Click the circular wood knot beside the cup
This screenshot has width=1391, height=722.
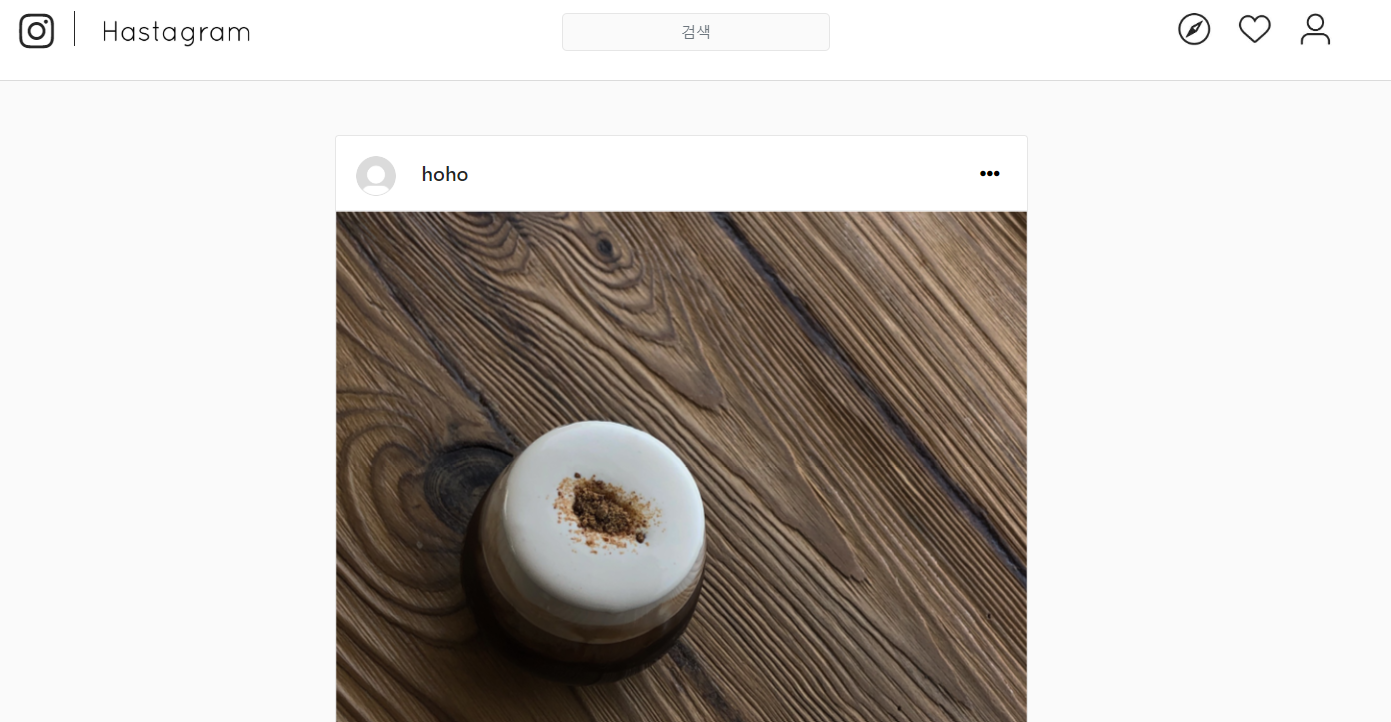462,490
